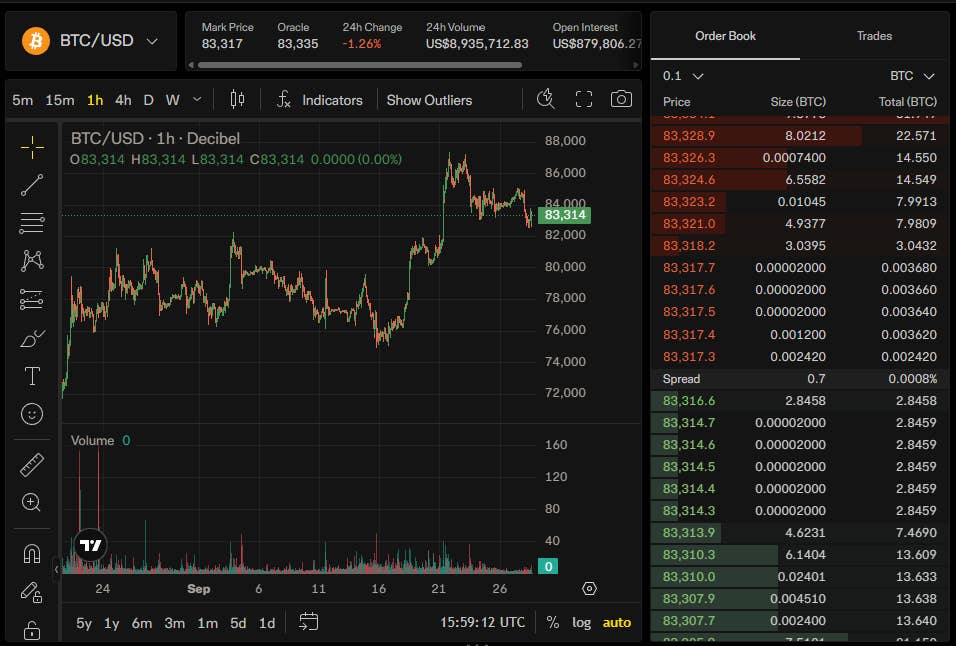Switch to the Trades tab
956x646 pixels.
pos(874,36)
